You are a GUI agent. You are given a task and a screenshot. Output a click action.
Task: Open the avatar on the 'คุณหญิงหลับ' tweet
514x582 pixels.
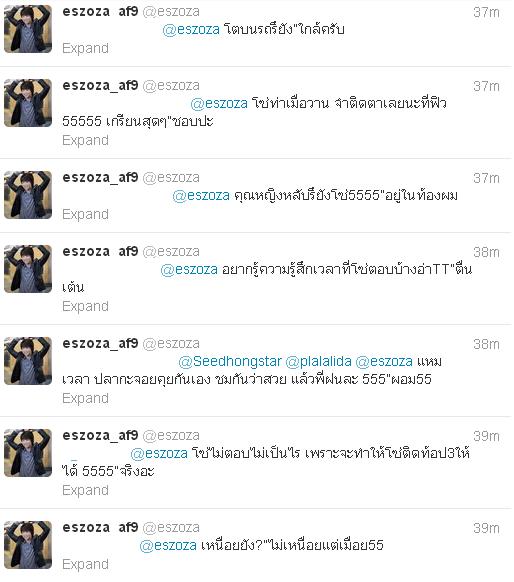click(28, 195)
